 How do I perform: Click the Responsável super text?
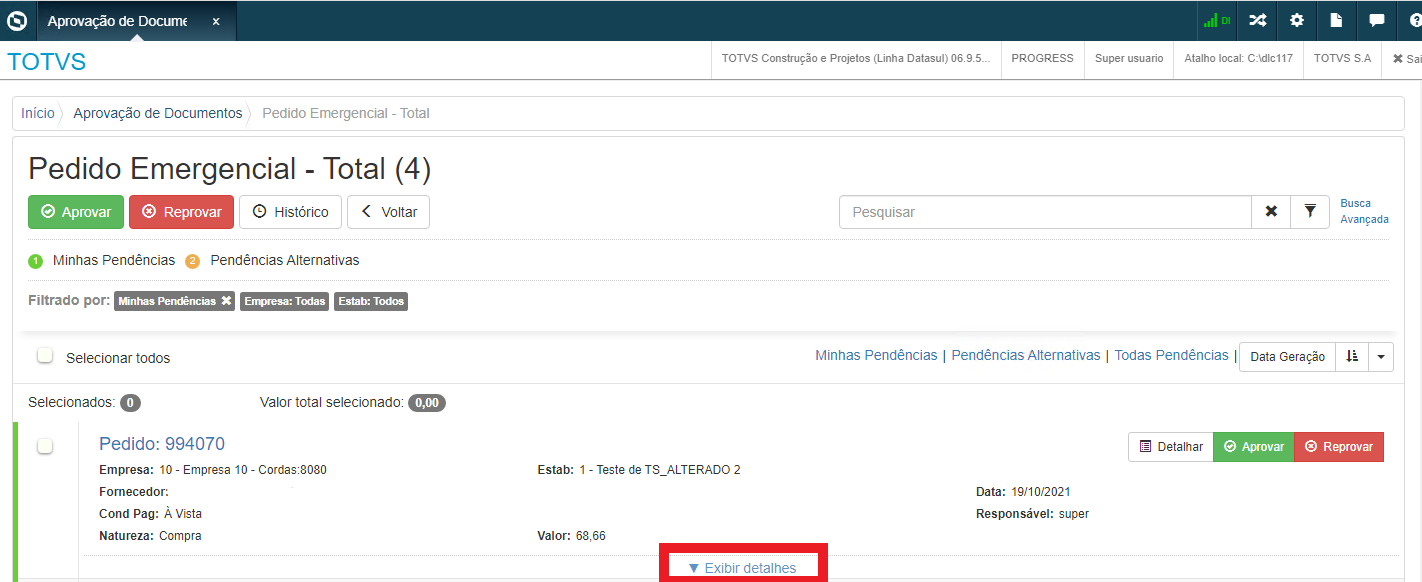[x=1074, y=514]
